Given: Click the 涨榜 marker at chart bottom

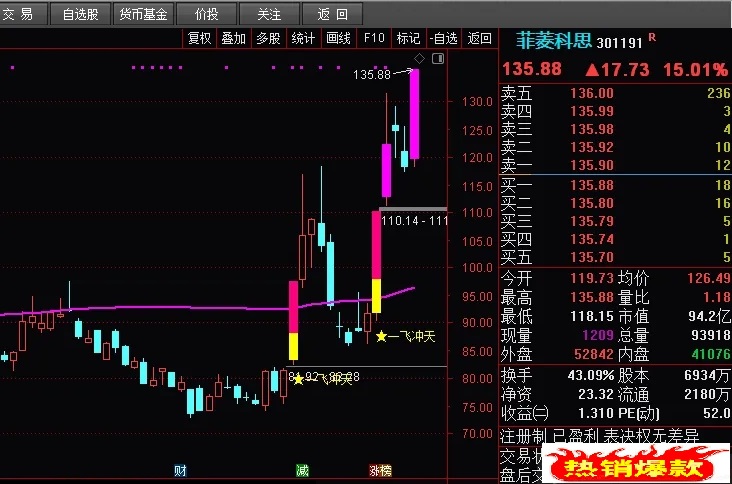Looking at the screenshot, I should pos(380,470).
